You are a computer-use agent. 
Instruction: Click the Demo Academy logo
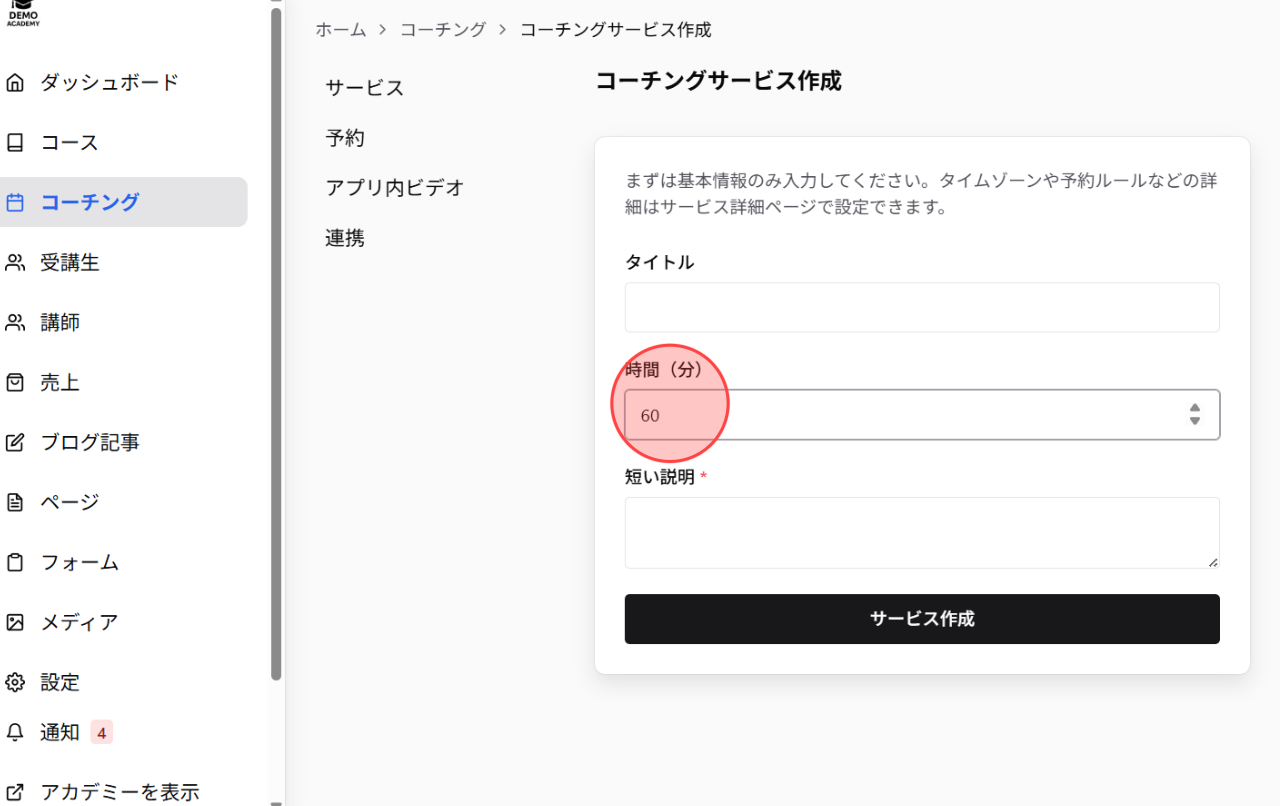23,13
